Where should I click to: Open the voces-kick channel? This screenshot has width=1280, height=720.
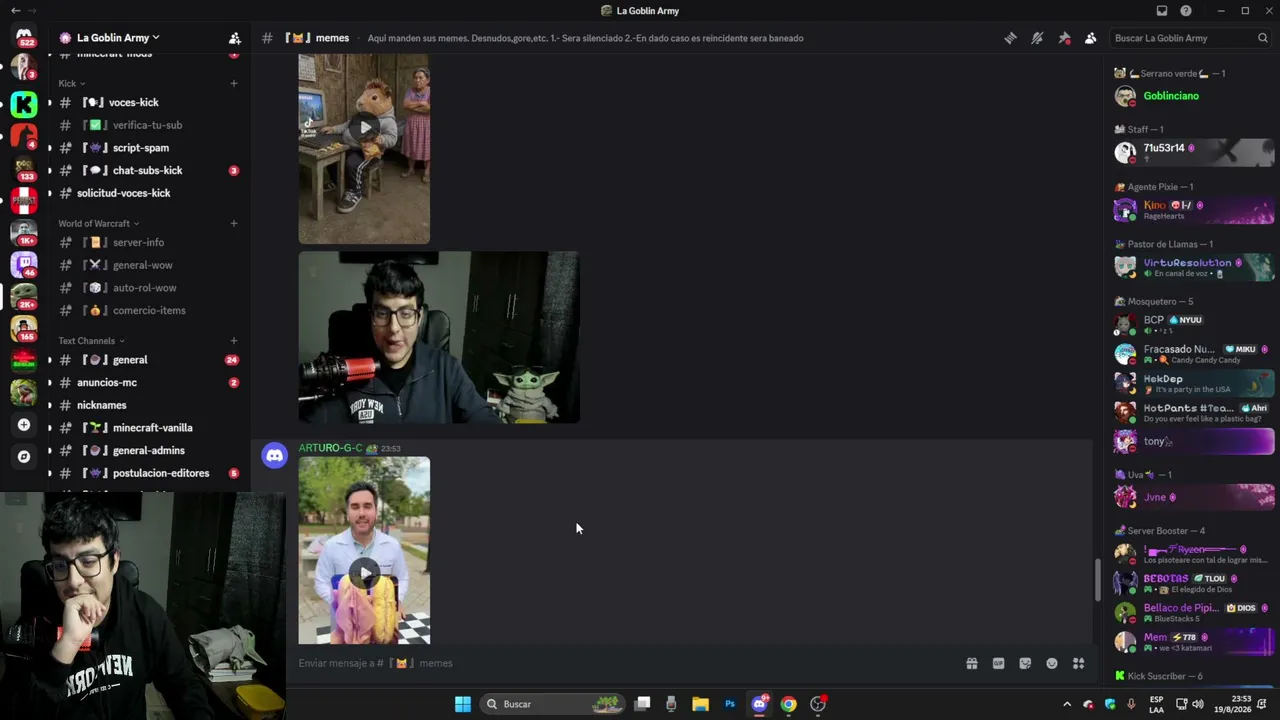[148, 102]
